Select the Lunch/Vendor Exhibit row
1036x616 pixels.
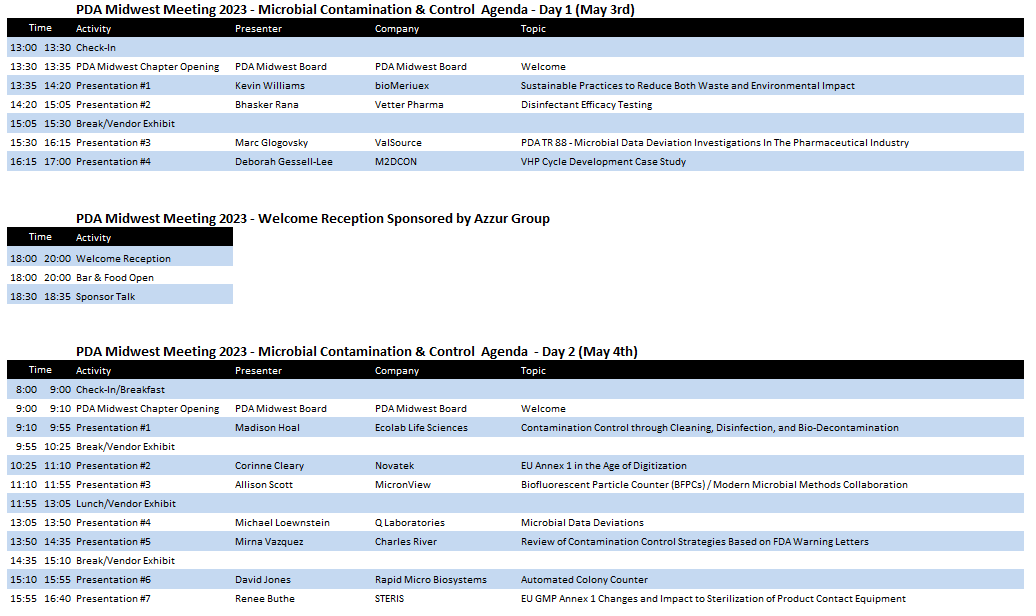pyautogui.click(x=515, y=504)
